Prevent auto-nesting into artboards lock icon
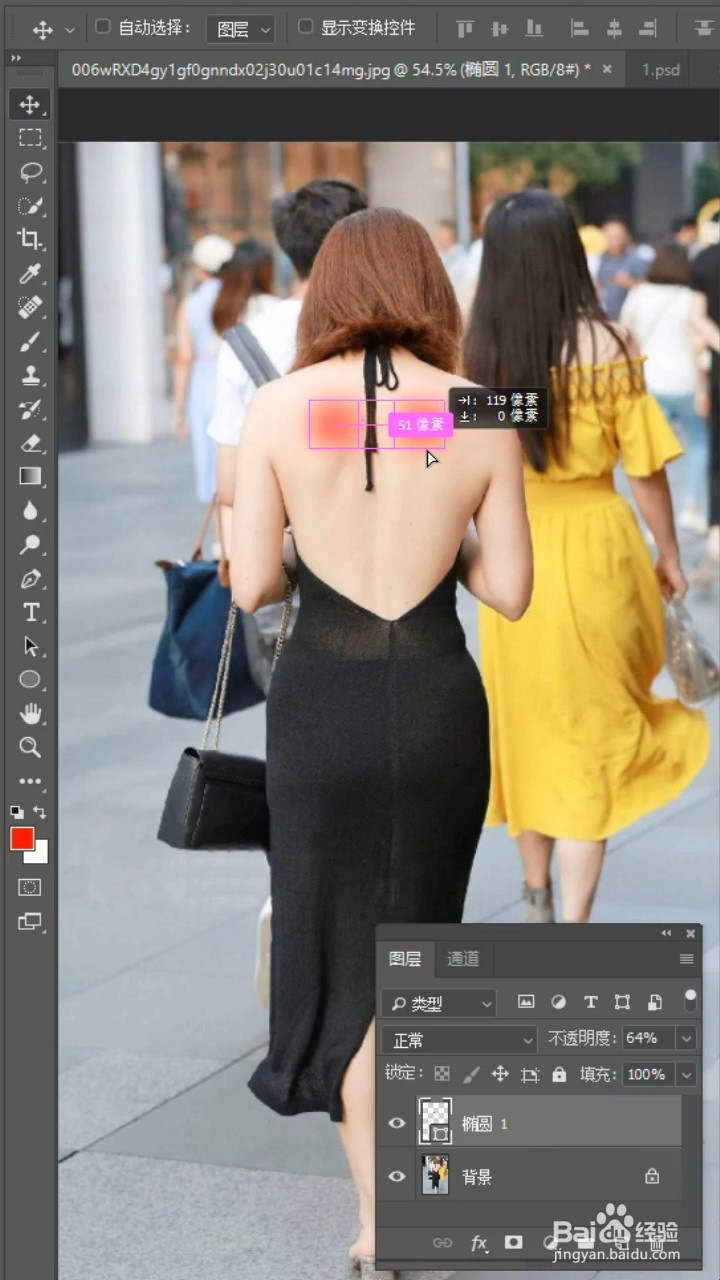The width and height of the screenshot is (720, 1280). (530, 1074)
